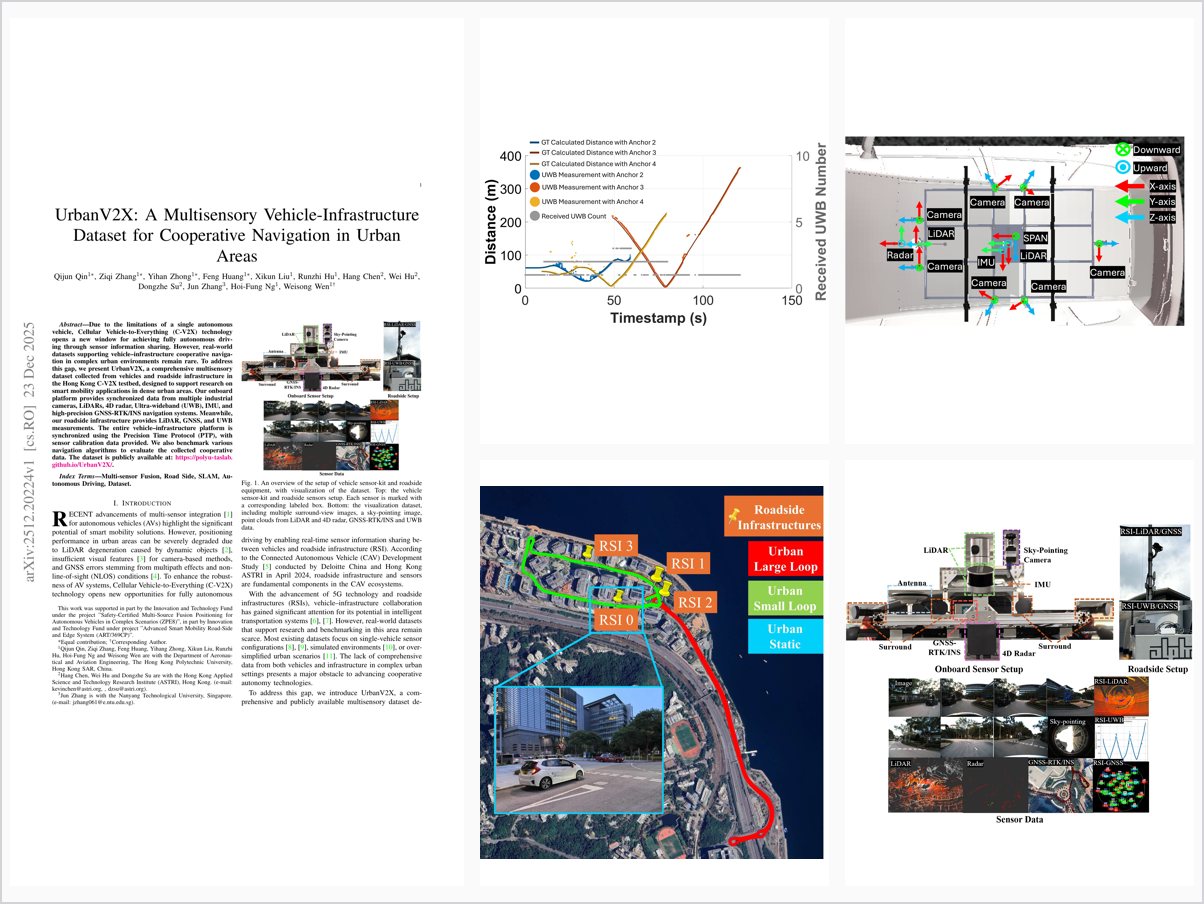The image size is (1204, 904).
Task: Open the small Fig. 1 image on the first page
Action: [x=331, y=397]
